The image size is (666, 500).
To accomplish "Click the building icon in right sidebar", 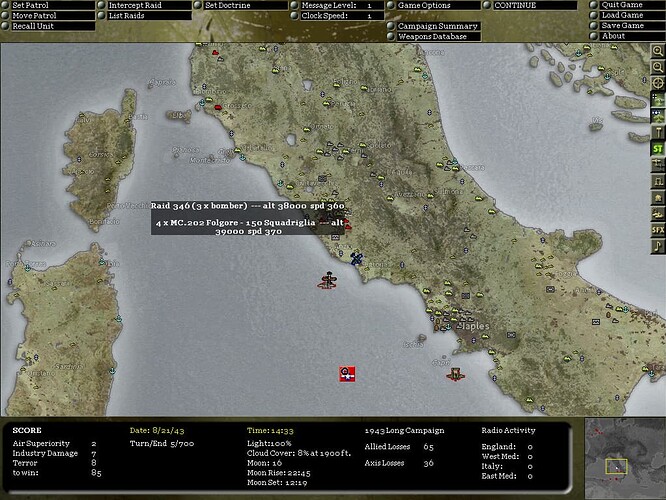I will click(658, 197).
